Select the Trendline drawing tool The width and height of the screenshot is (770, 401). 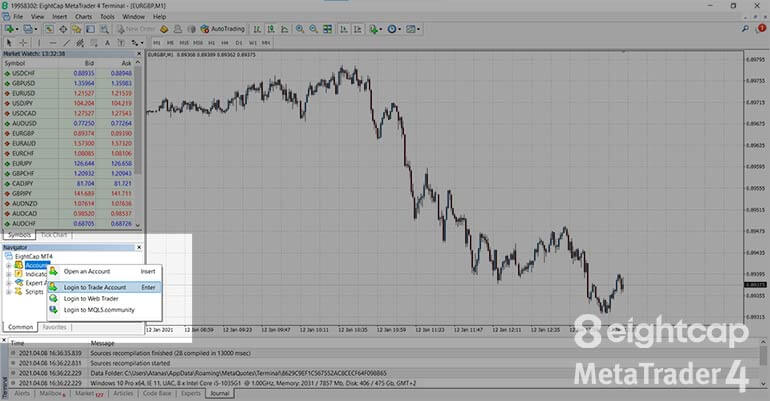(x=66, y=43)
